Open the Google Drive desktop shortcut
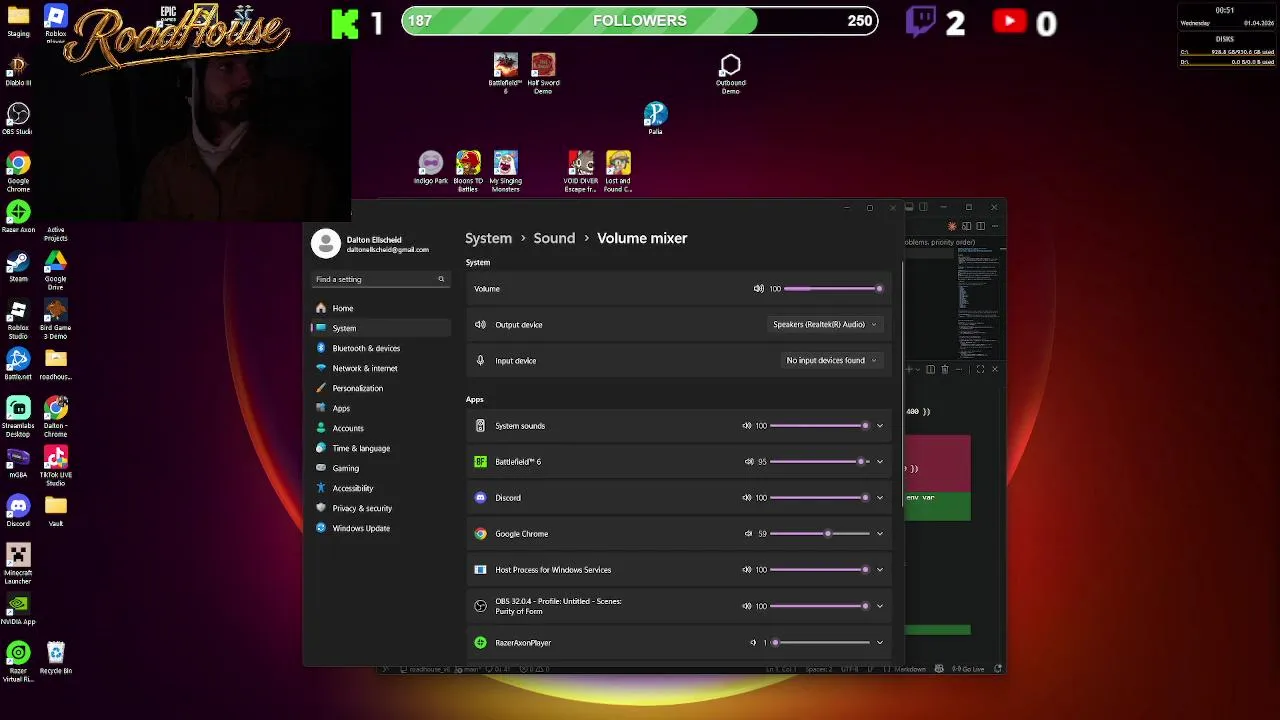Screen dimensions: 1280x720 pos(55,270)
